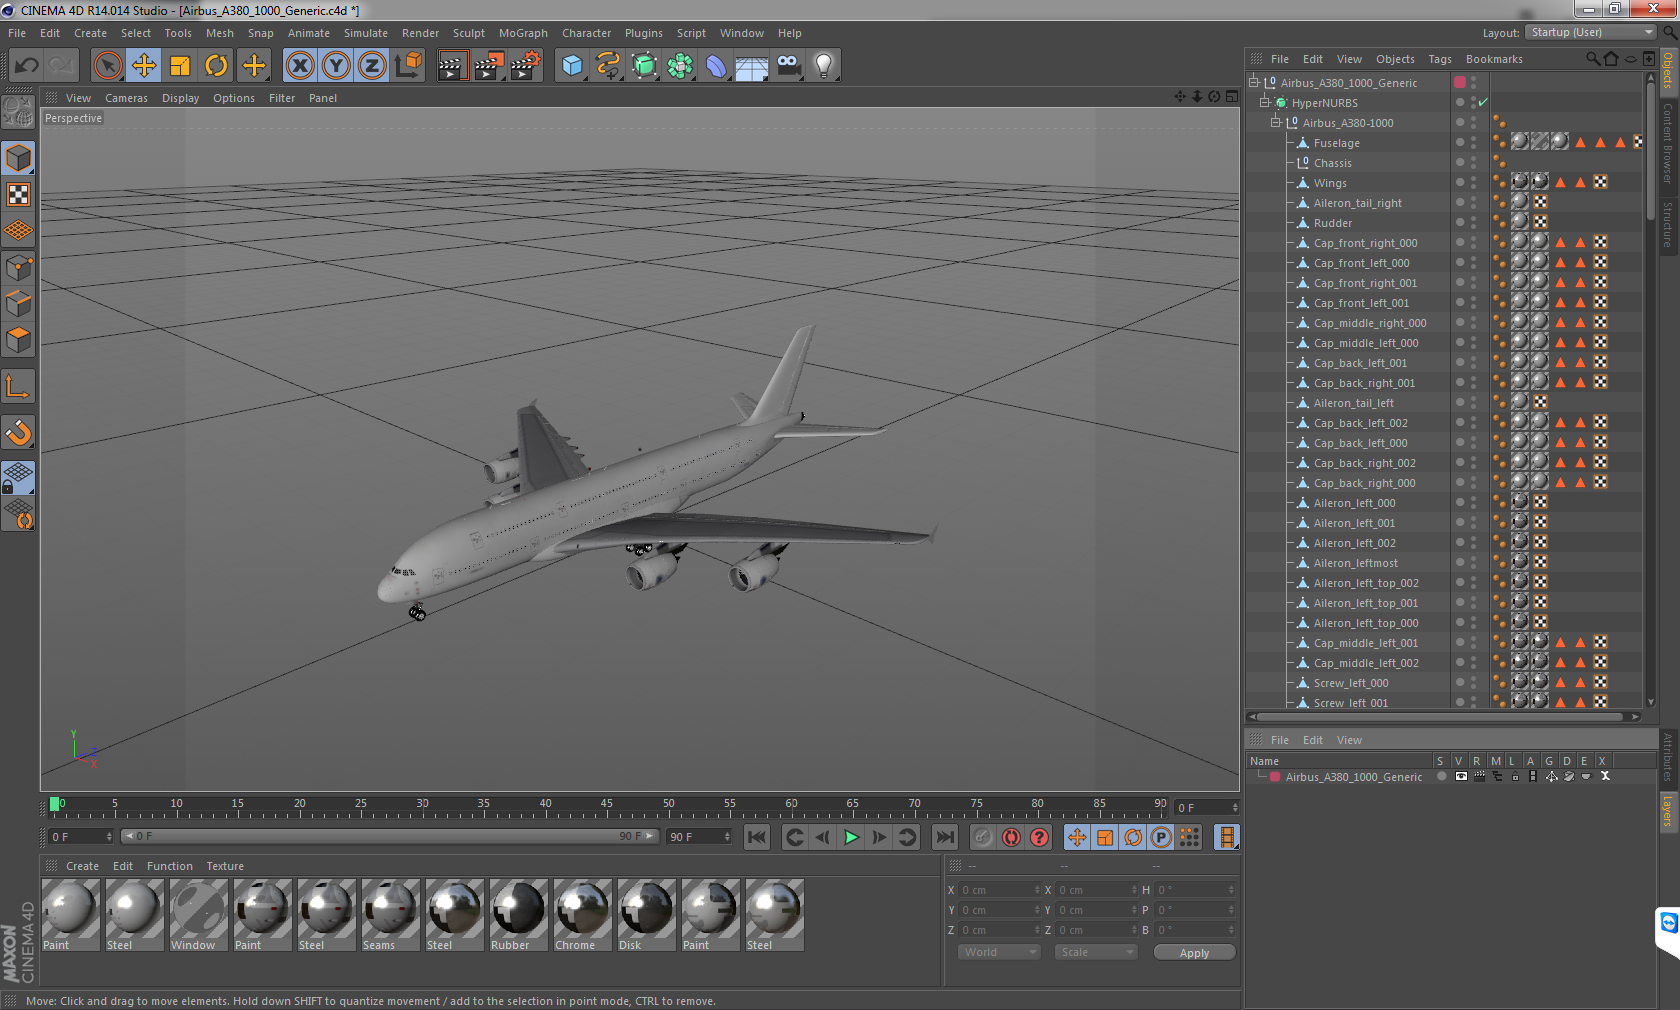The width and height of the screenshot is (1680, 1010).
Task: Switch to Points mode
Action: pyautogui.click(x=18, y=268)
